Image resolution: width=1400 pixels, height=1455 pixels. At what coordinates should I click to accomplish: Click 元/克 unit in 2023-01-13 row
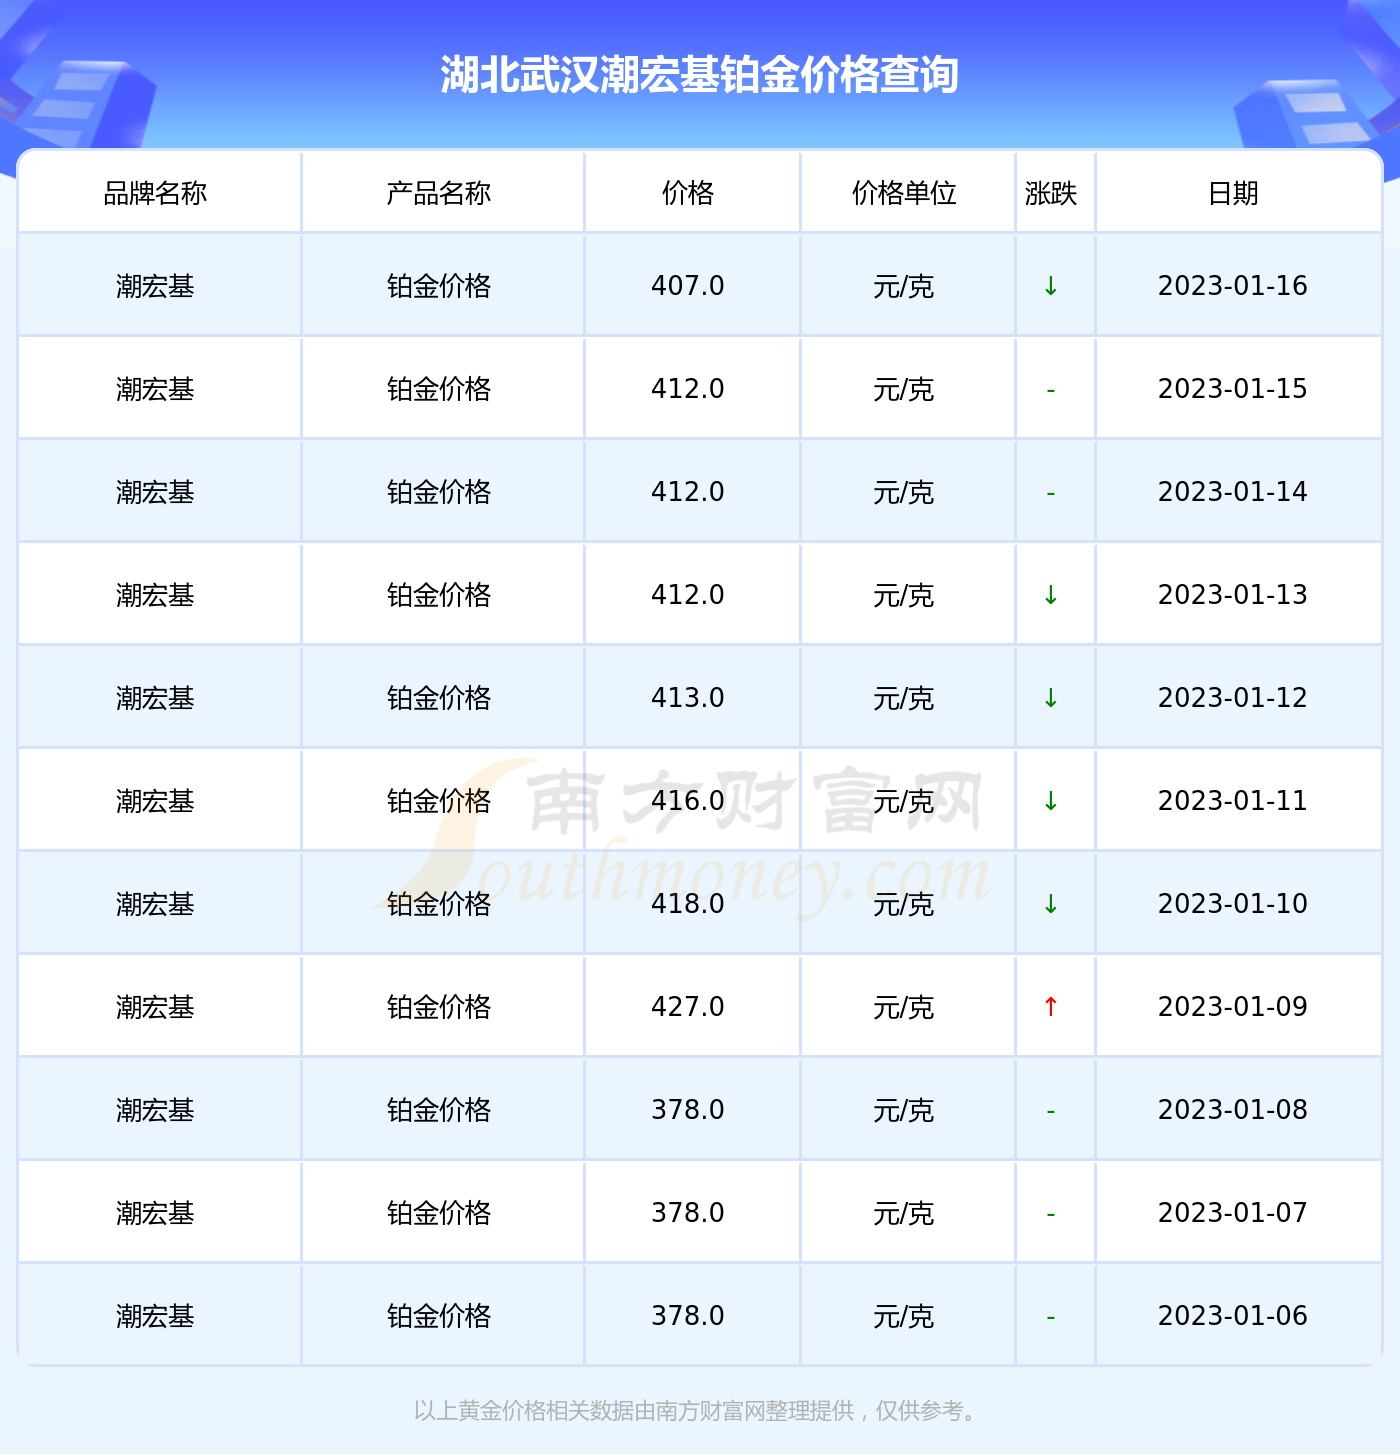tap(904, 596)
